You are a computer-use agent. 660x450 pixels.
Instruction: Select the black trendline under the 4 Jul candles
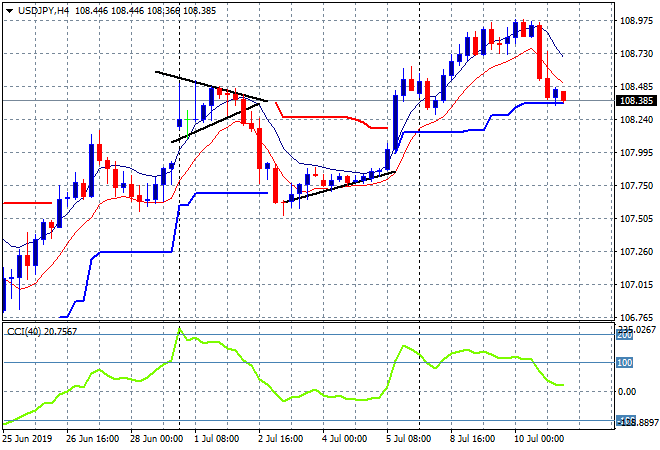pos(339,187)
